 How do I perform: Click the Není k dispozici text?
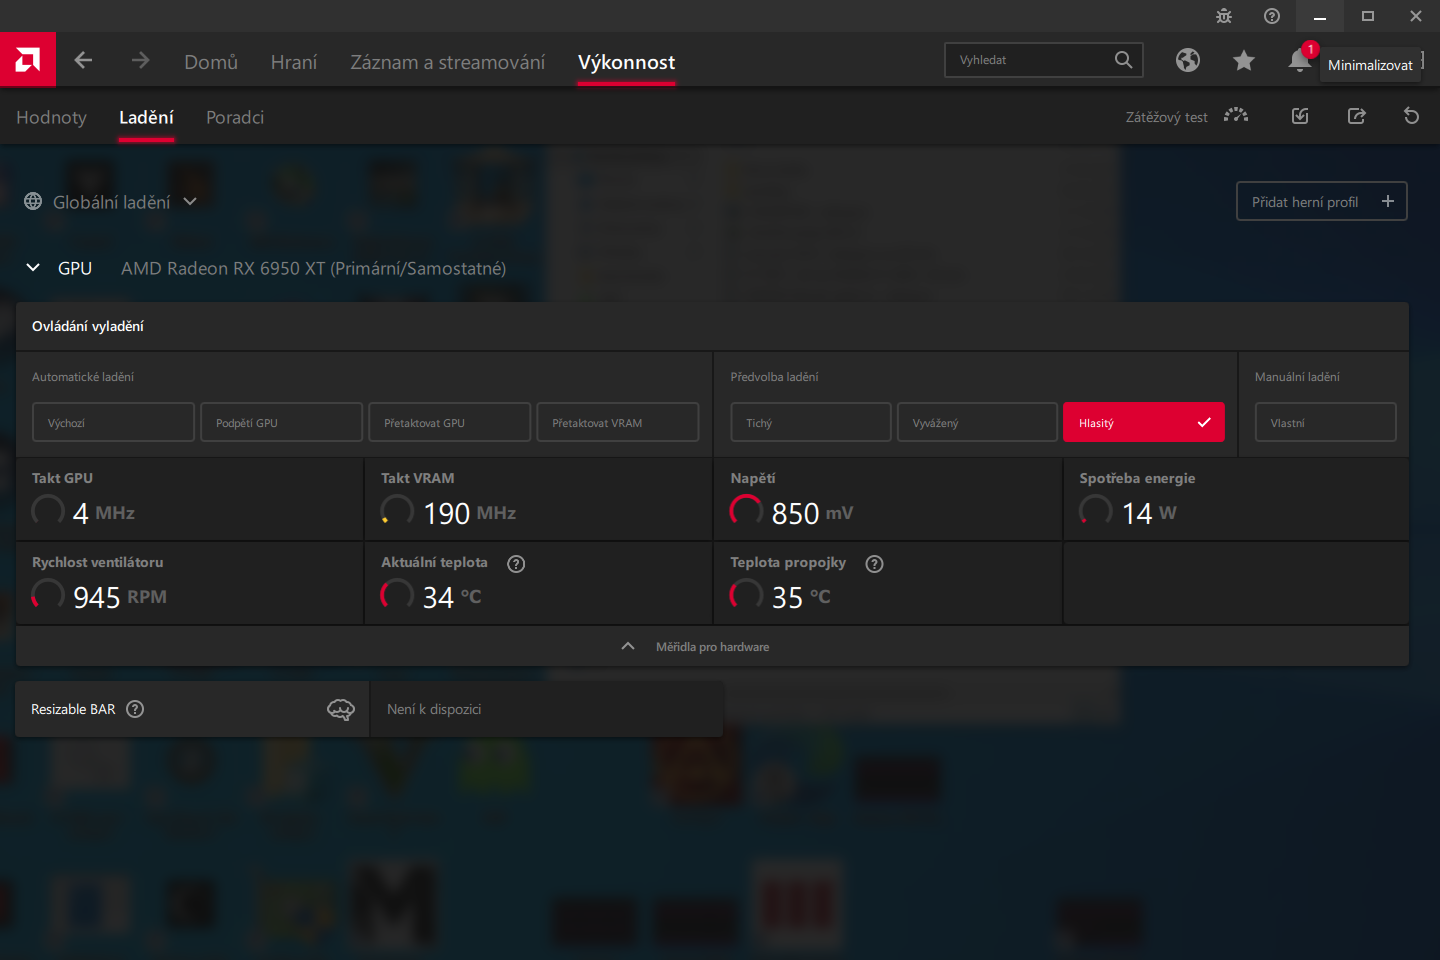(434, 709)
